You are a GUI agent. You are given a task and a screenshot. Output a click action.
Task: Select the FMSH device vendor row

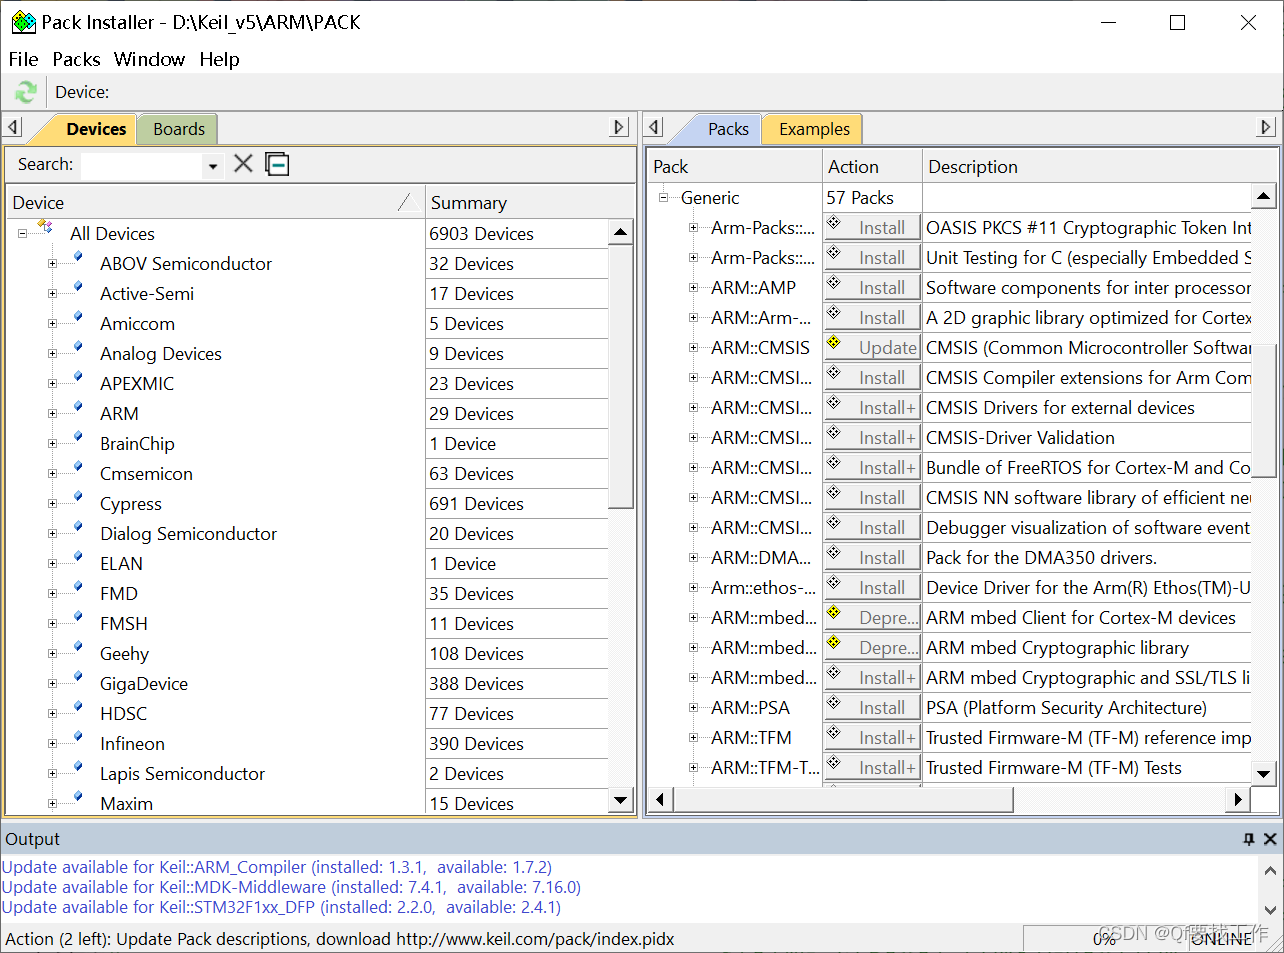(314, 624)
